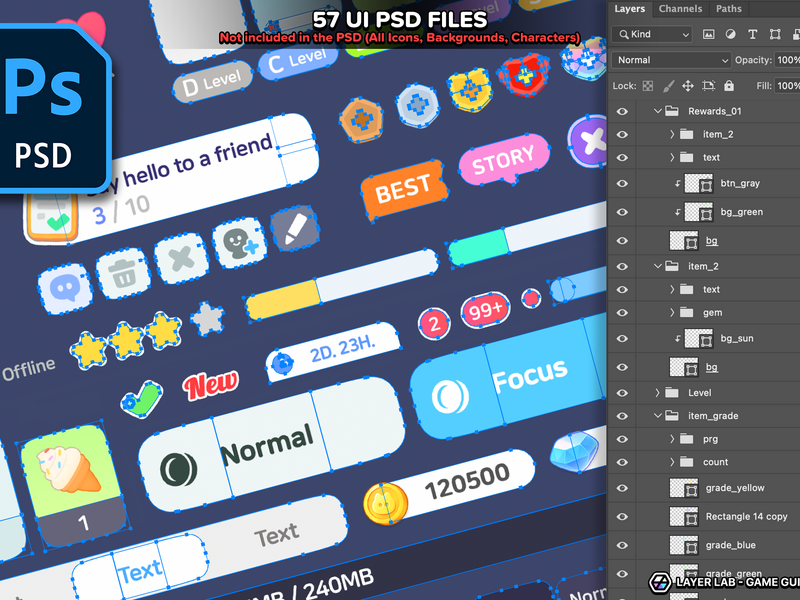Click the add friend icon button
The image size is (800, 600).
coord(240,243)
